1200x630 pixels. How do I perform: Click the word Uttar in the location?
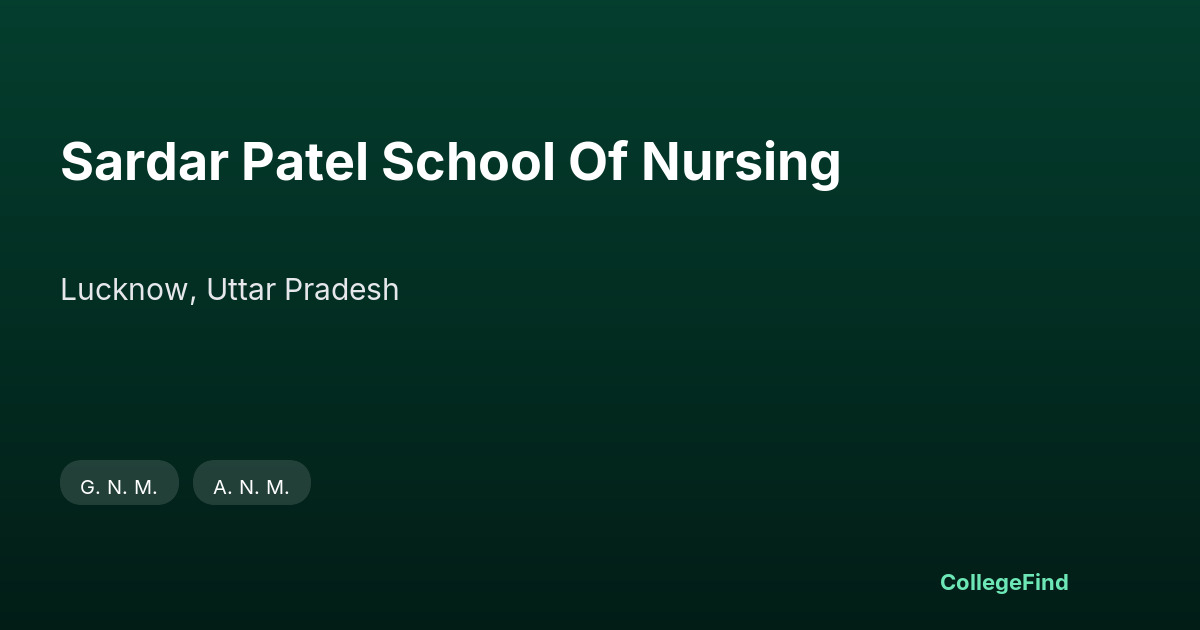pyautogui.click(x=241, y=290)
